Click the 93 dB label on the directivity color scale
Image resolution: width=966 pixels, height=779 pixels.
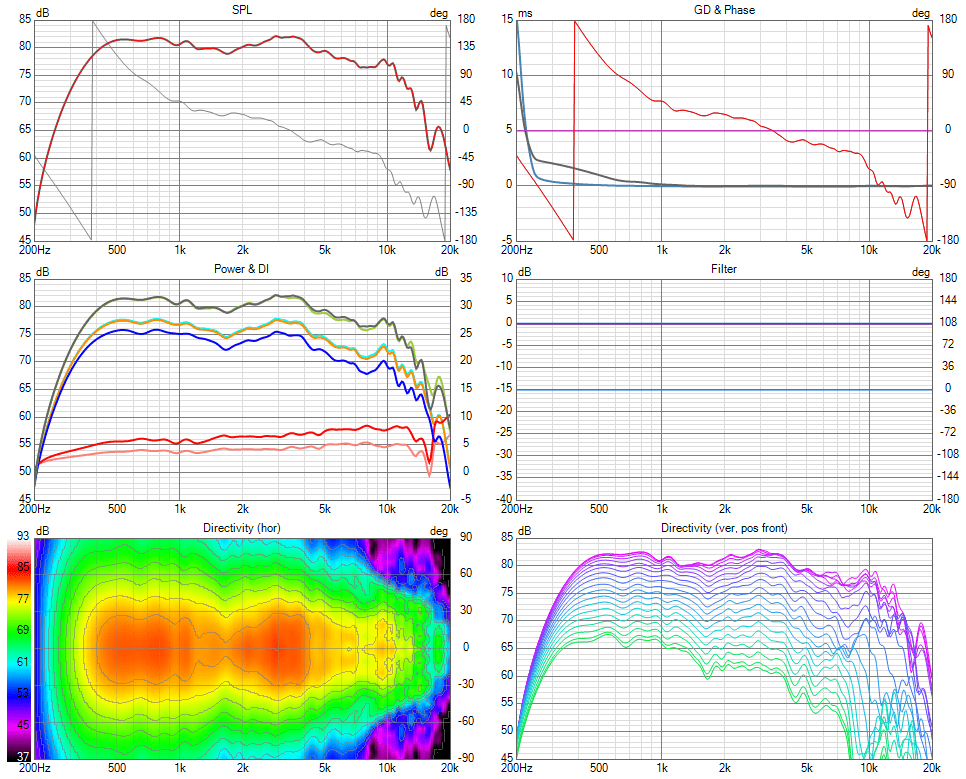point(23,535)
